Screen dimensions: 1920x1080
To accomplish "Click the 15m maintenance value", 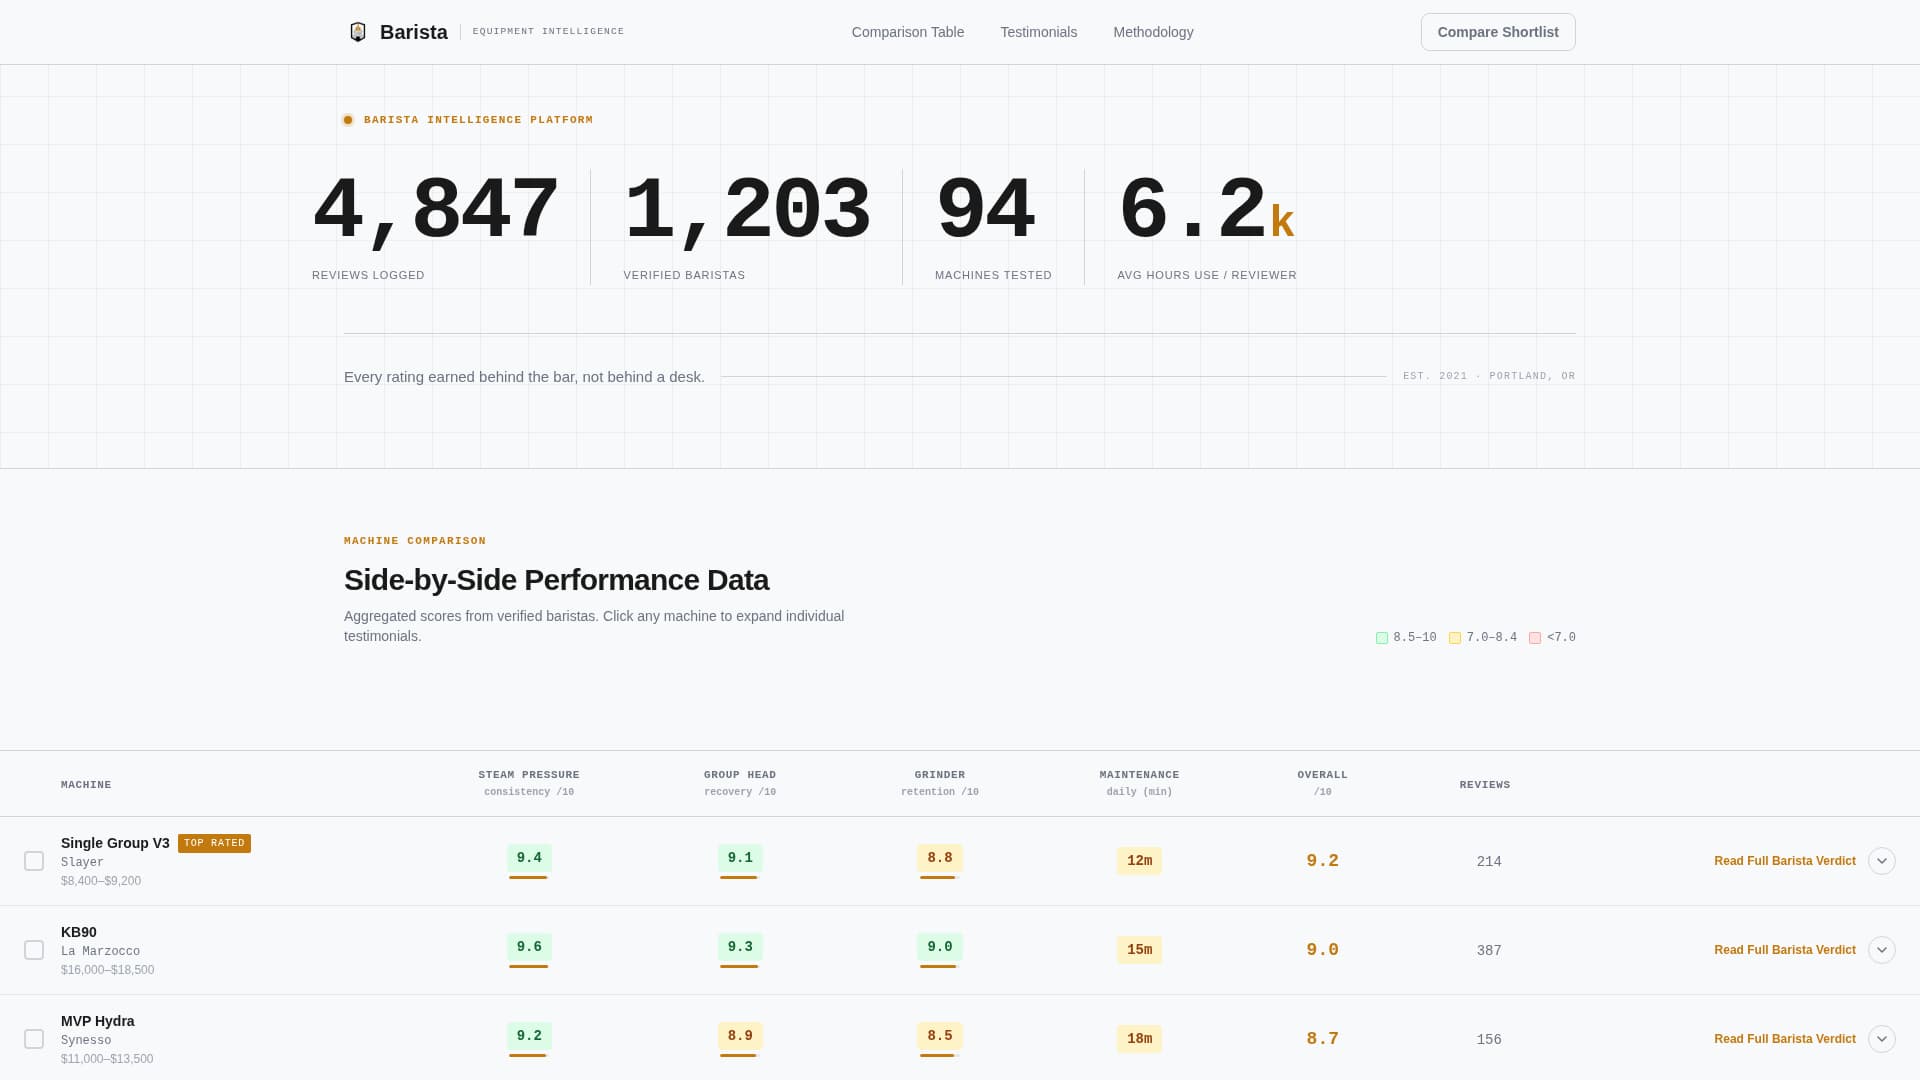I will (1139, 950).
